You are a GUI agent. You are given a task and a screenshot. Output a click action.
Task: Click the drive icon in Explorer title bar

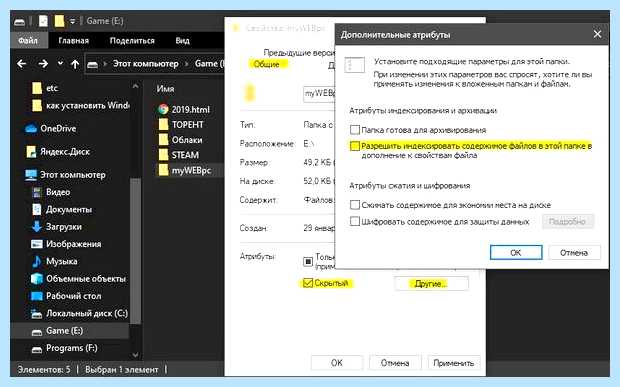click(x=19, y=21)
